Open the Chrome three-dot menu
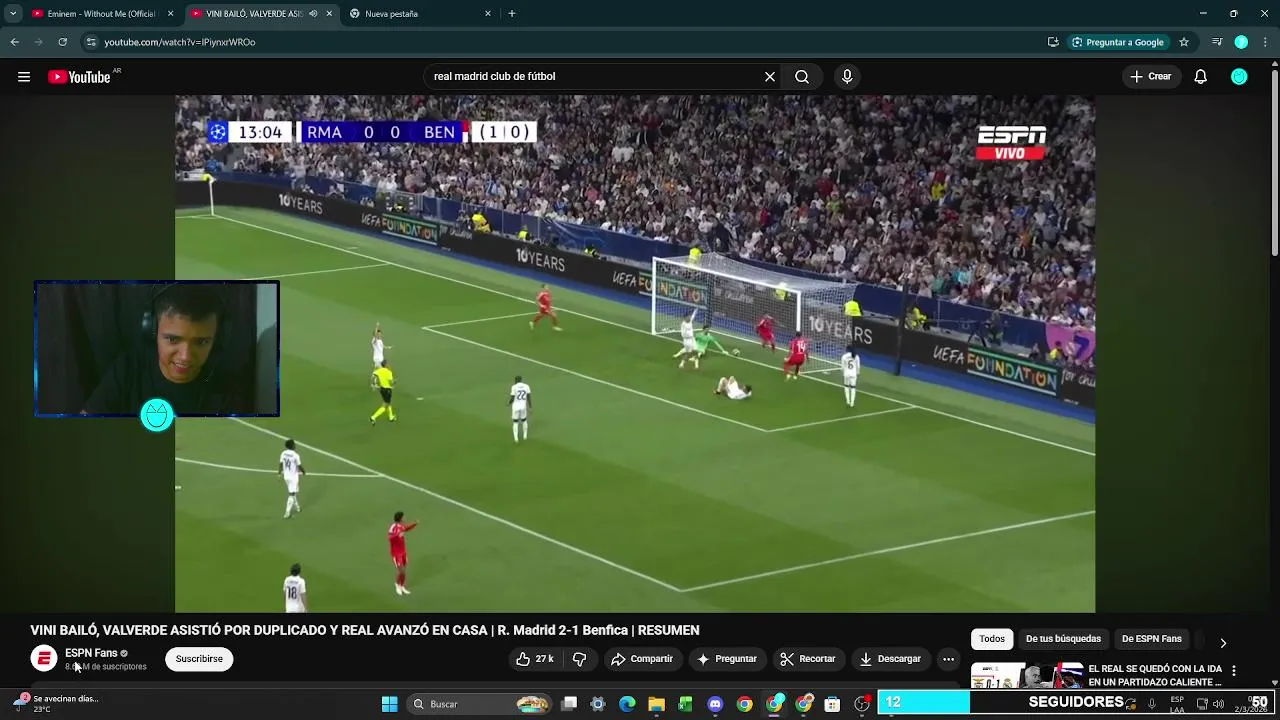 pos(1264,42)
